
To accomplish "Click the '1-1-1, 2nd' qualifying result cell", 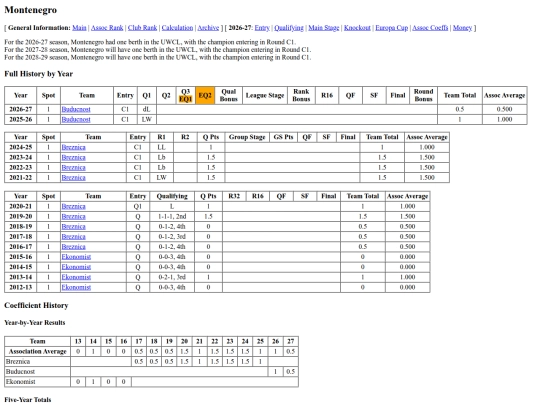I will pyautogui.click(x=172, y=217).
